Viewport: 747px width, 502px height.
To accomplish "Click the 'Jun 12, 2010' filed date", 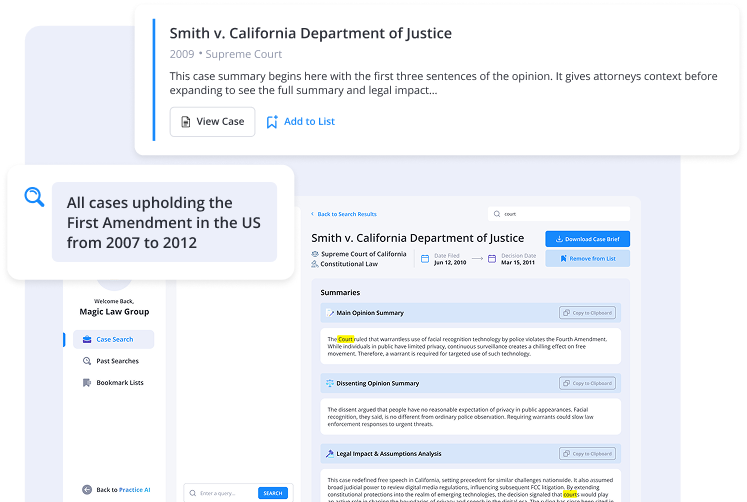I will point(450,262).
